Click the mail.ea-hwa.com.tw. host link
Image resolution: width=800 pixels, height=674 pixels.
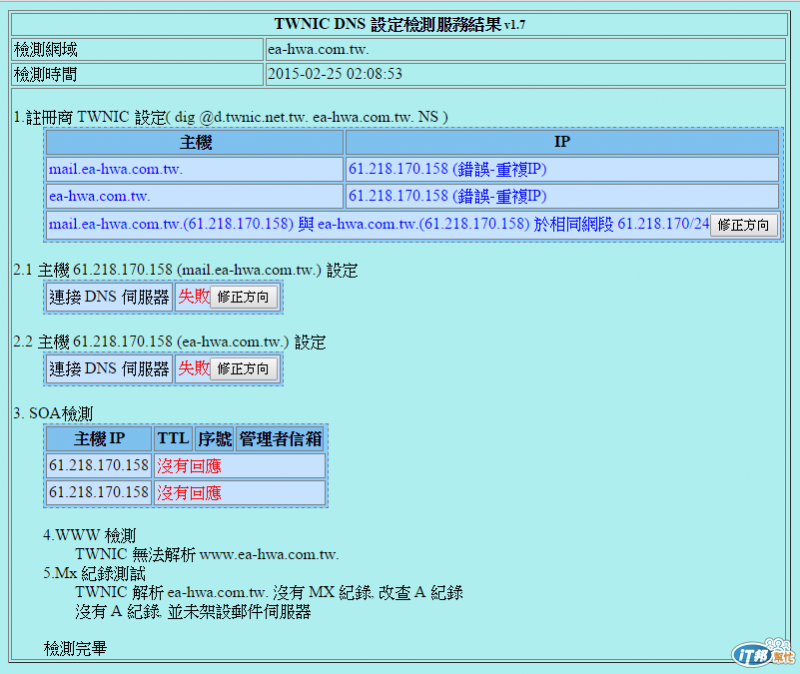[x=115, y=169]
